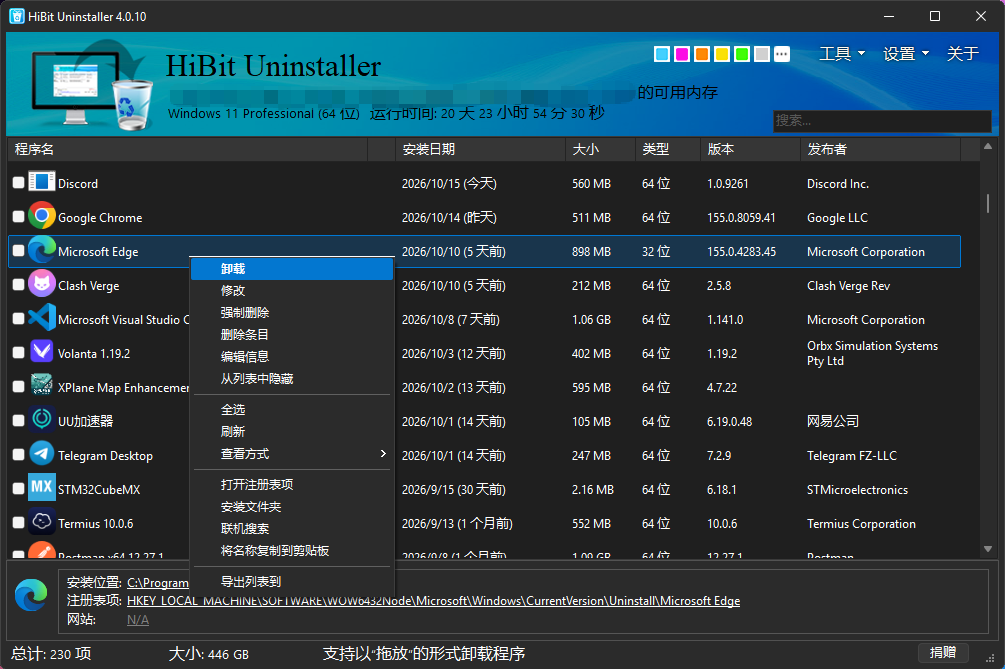Choose 刷新 in context menu
Screen dimensions: 1005x669
click(x=292, y=432)
